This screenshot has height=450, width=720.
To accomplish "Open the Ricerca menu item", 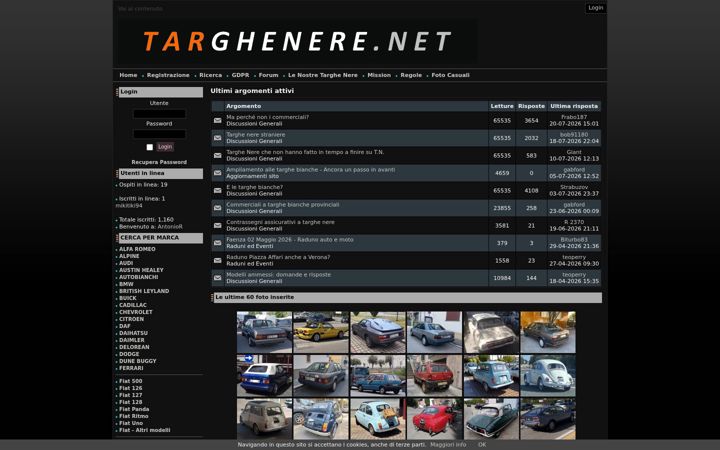I will tap(210, 75).
